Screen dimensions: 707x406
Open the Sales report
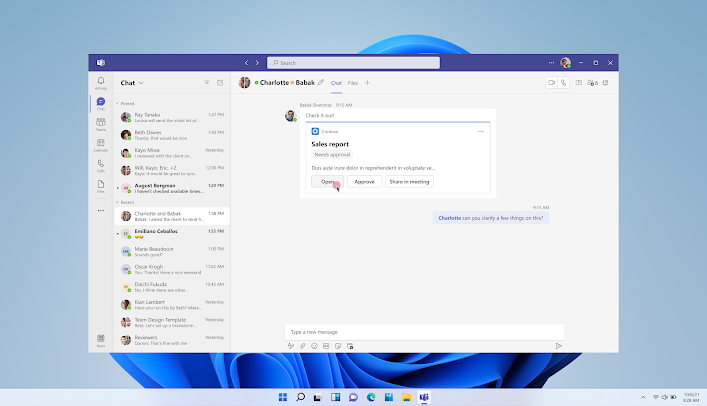[x=327, y=181]
